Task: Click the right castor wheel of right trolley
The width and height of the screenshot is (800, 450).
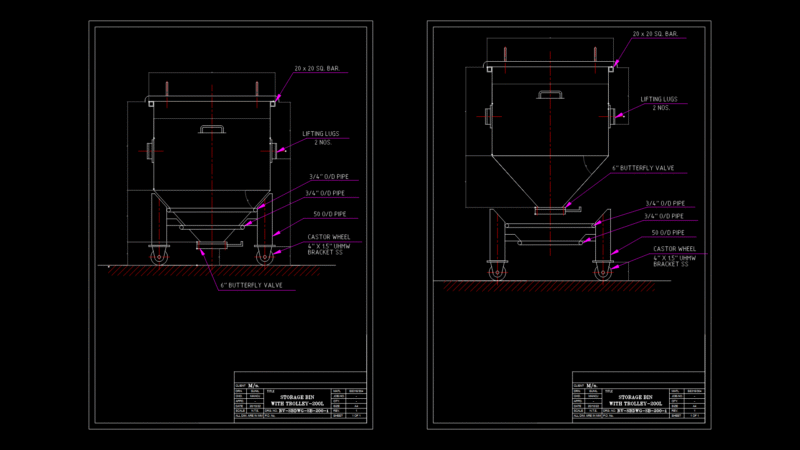Action: (x=603, y=272)
